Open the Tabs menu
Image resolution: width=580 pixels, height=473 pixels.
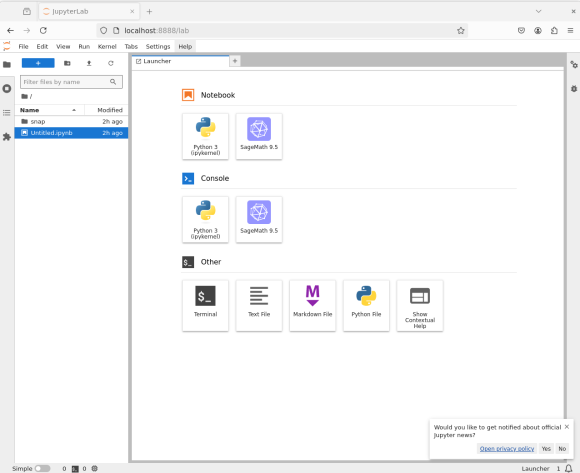131,46
